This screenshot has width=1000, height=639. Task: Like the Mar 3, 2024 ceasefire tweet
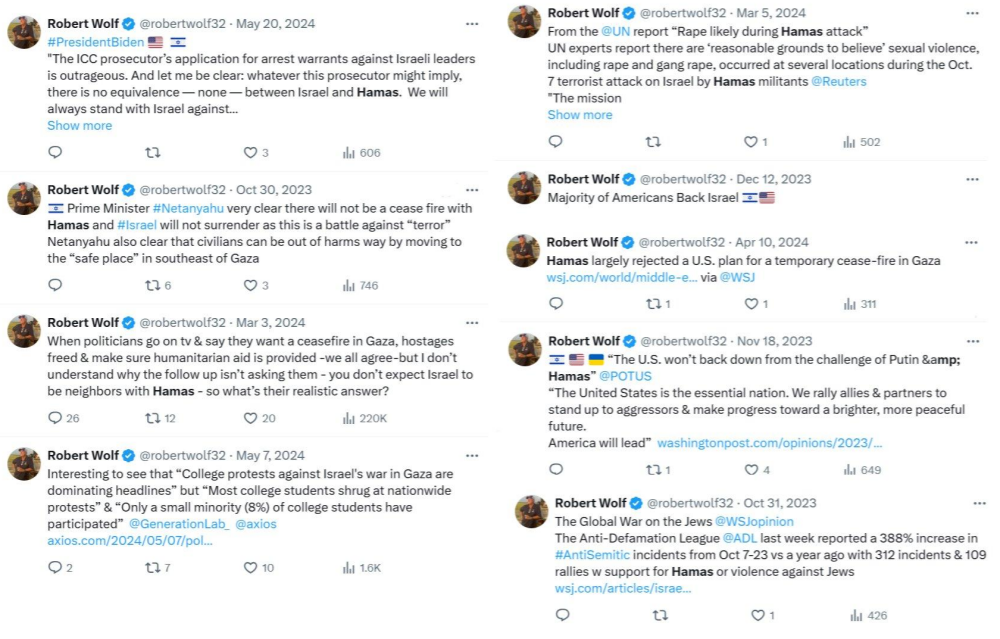point(251,418)
